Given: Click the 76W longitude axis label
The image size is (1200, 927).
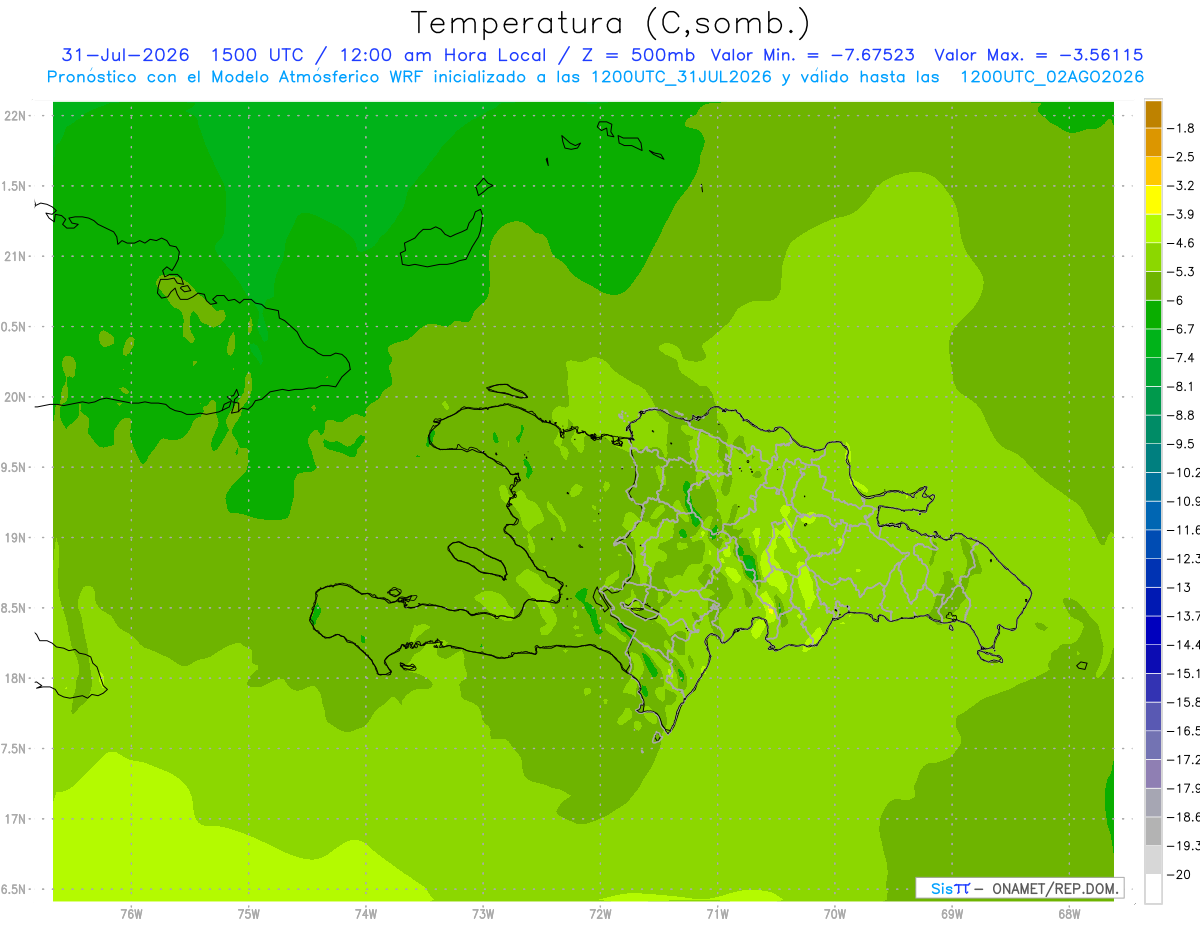Looking at the screenshot, I should (x=131, y=913).
